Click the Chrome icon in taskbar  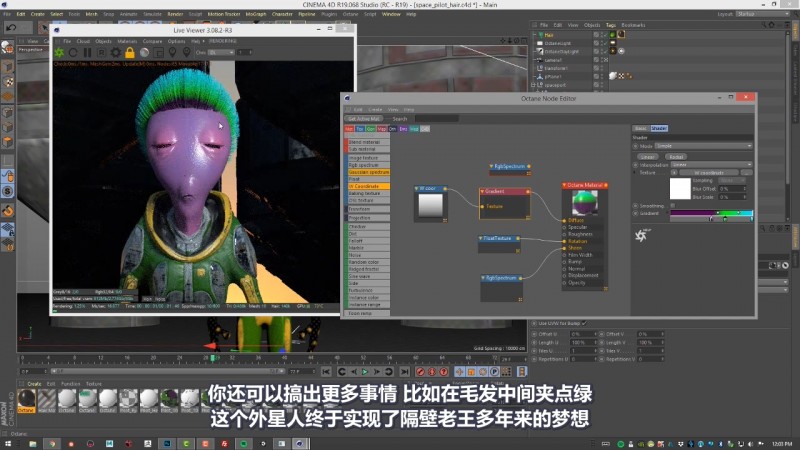coord(52,444)
